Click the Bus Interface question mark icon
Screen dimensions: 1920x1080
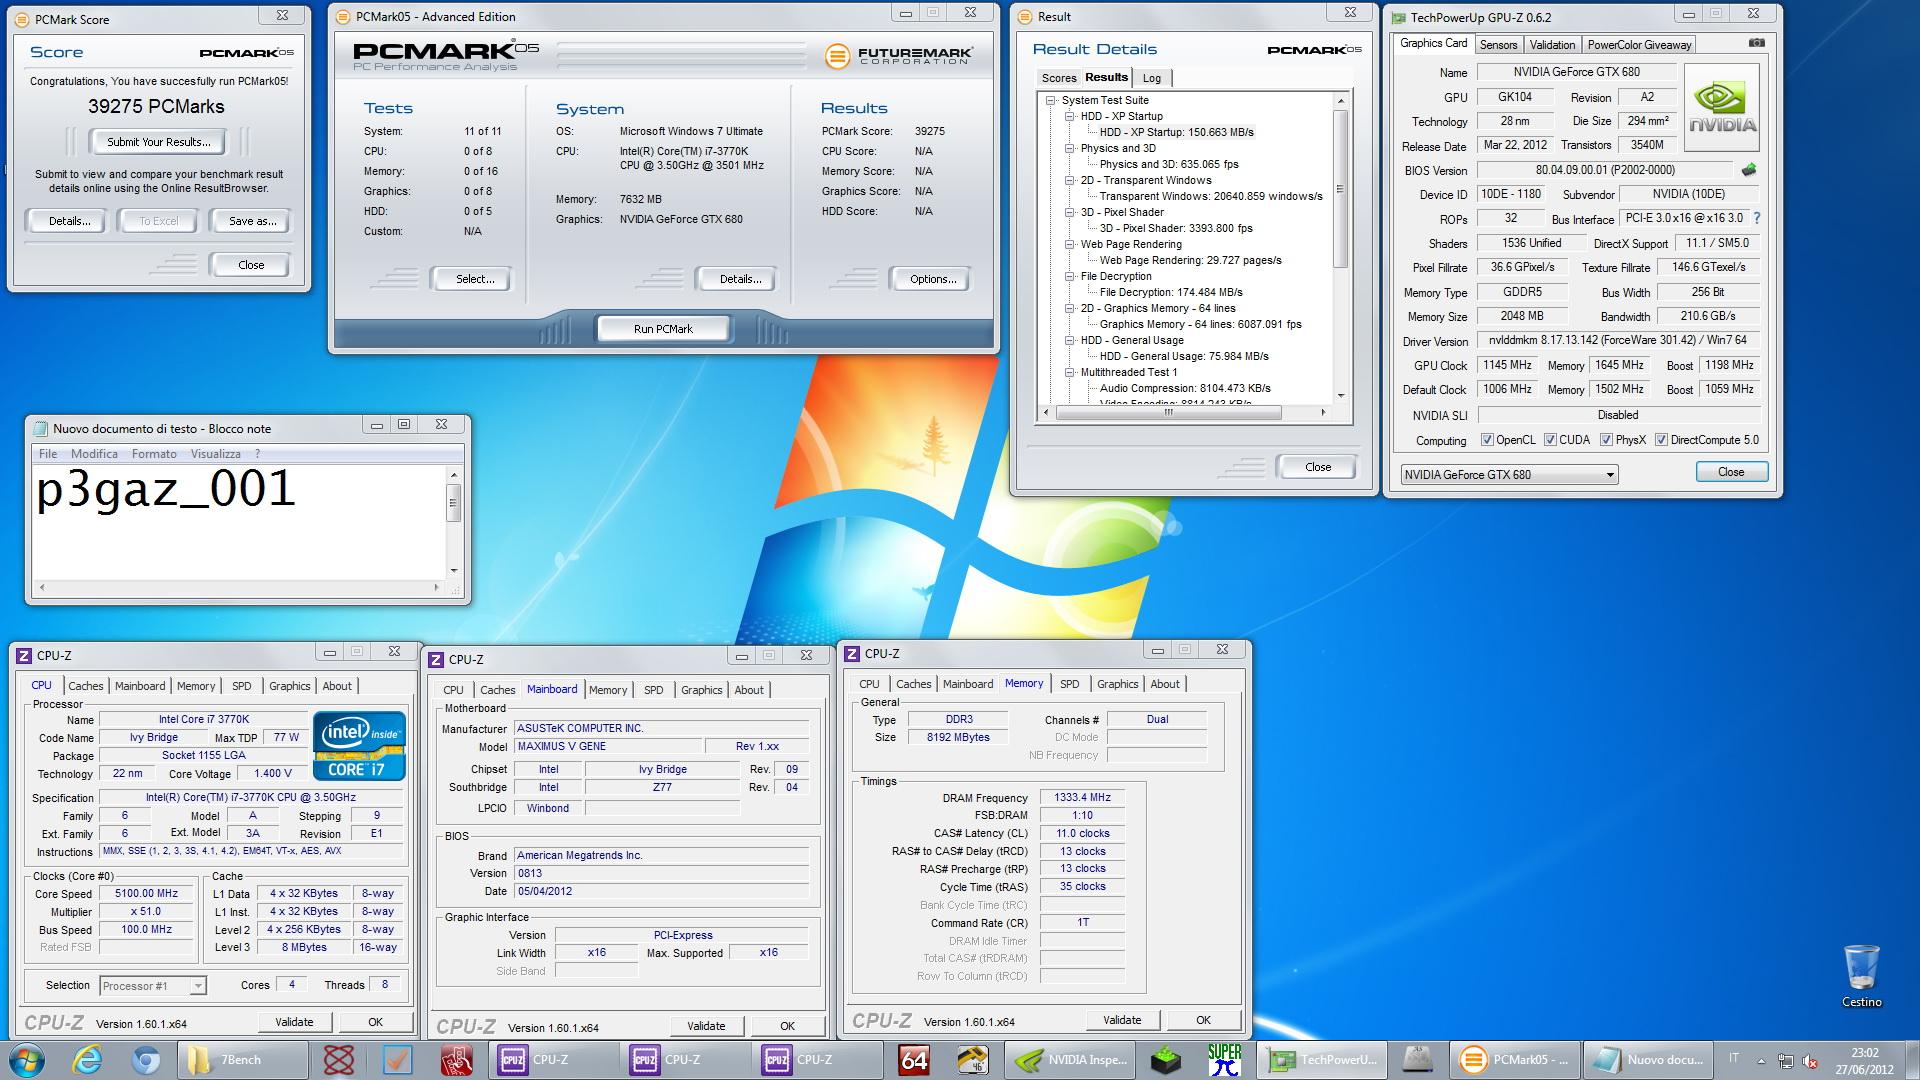[1757, 218]
